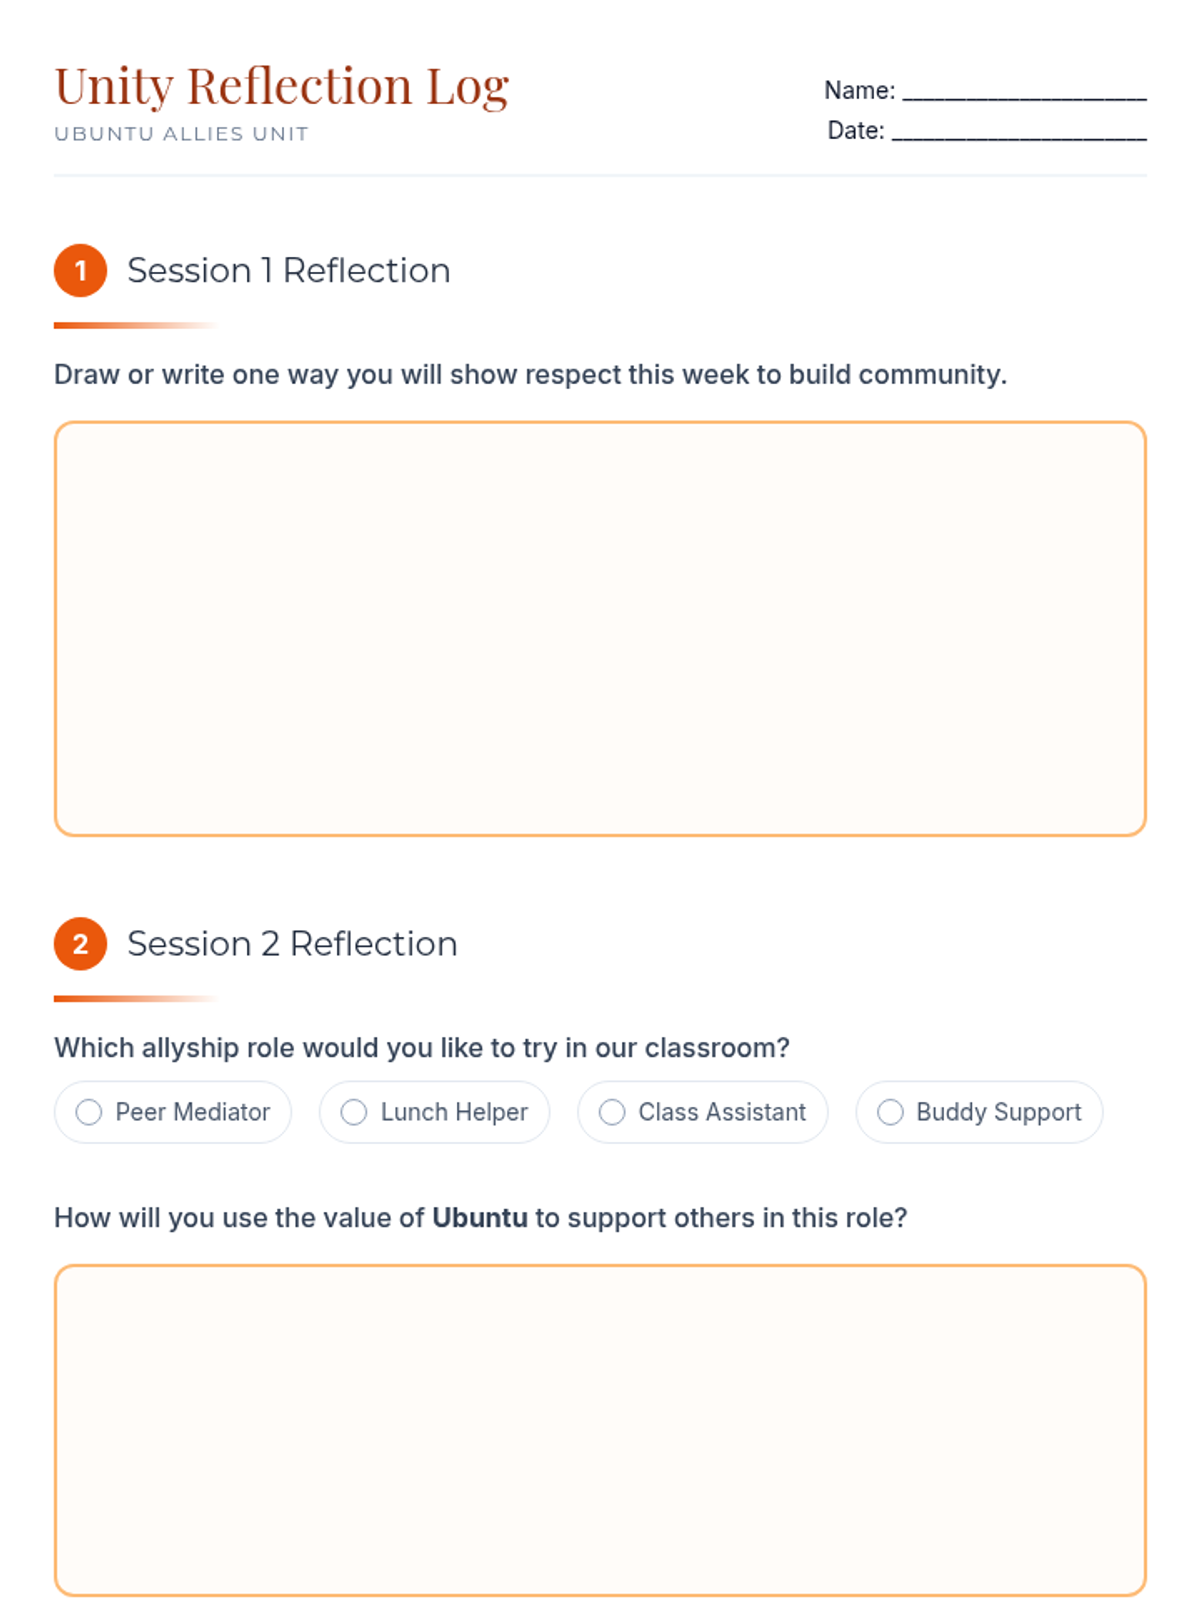This screenshot has height=1600, width=1200.
Task: Click the Ubuntu support response text area
Action: (600, 1430)
